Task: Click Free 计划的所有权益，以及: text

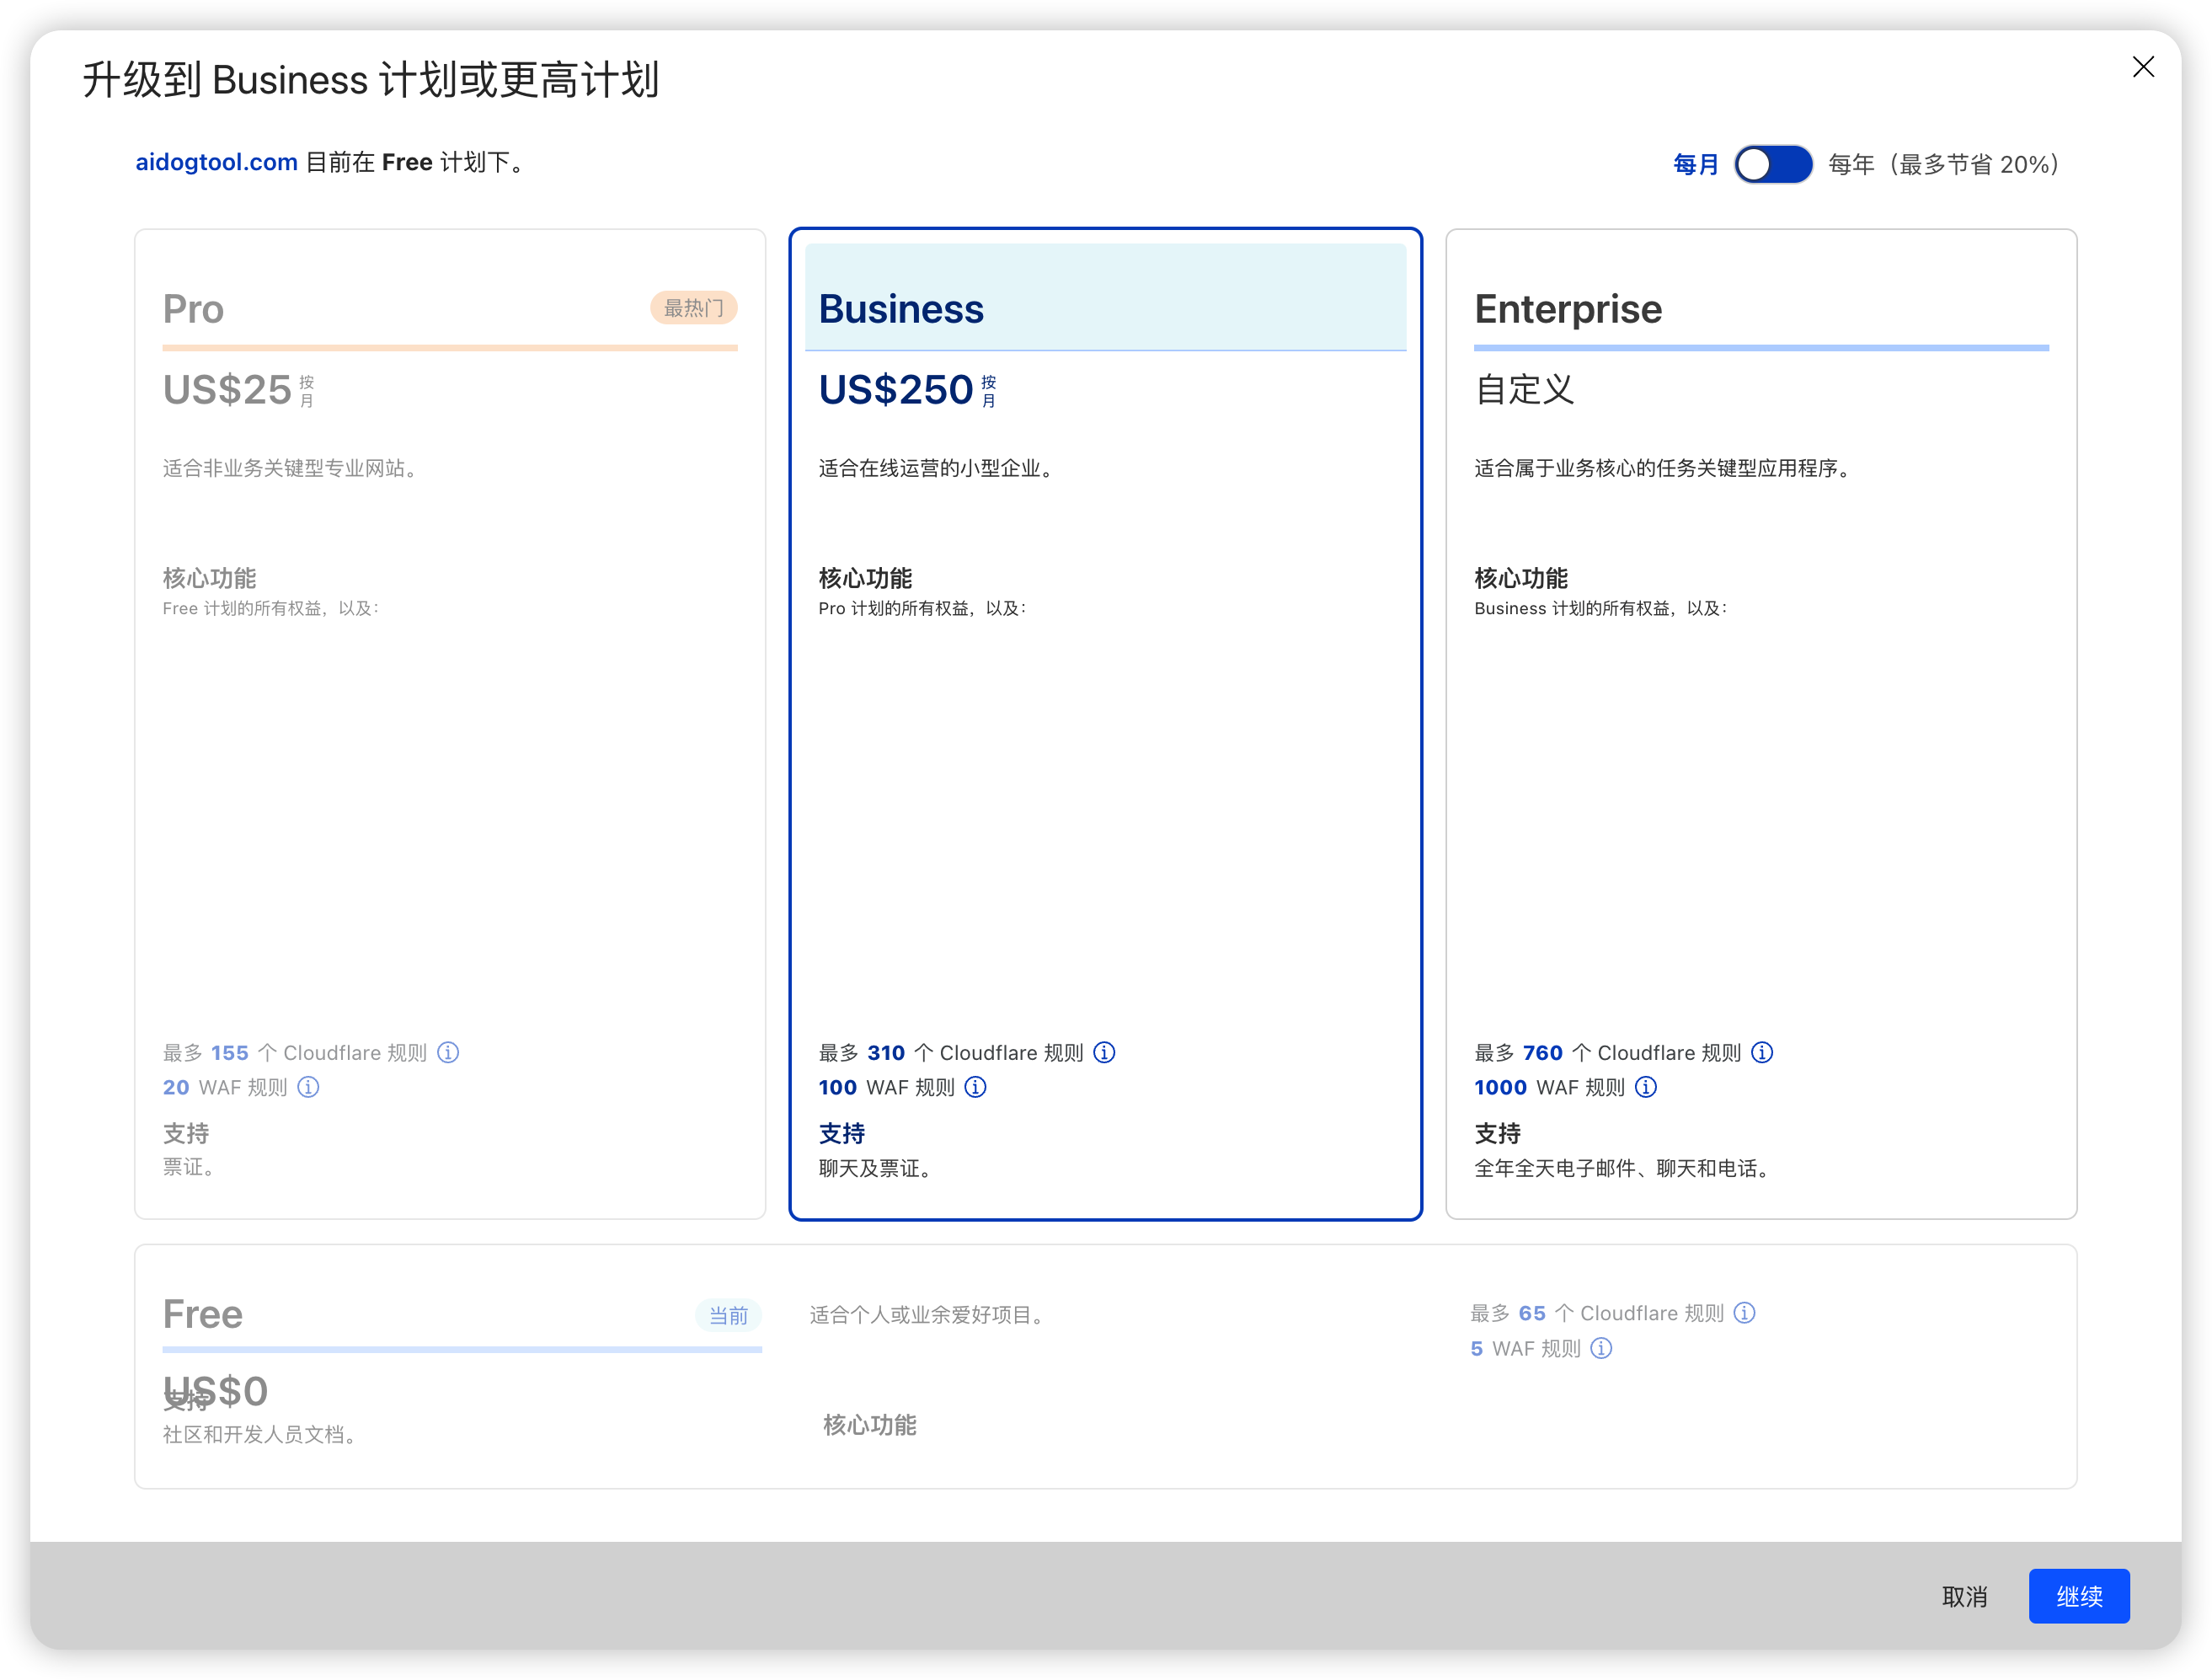Action: tap(272, 608)
